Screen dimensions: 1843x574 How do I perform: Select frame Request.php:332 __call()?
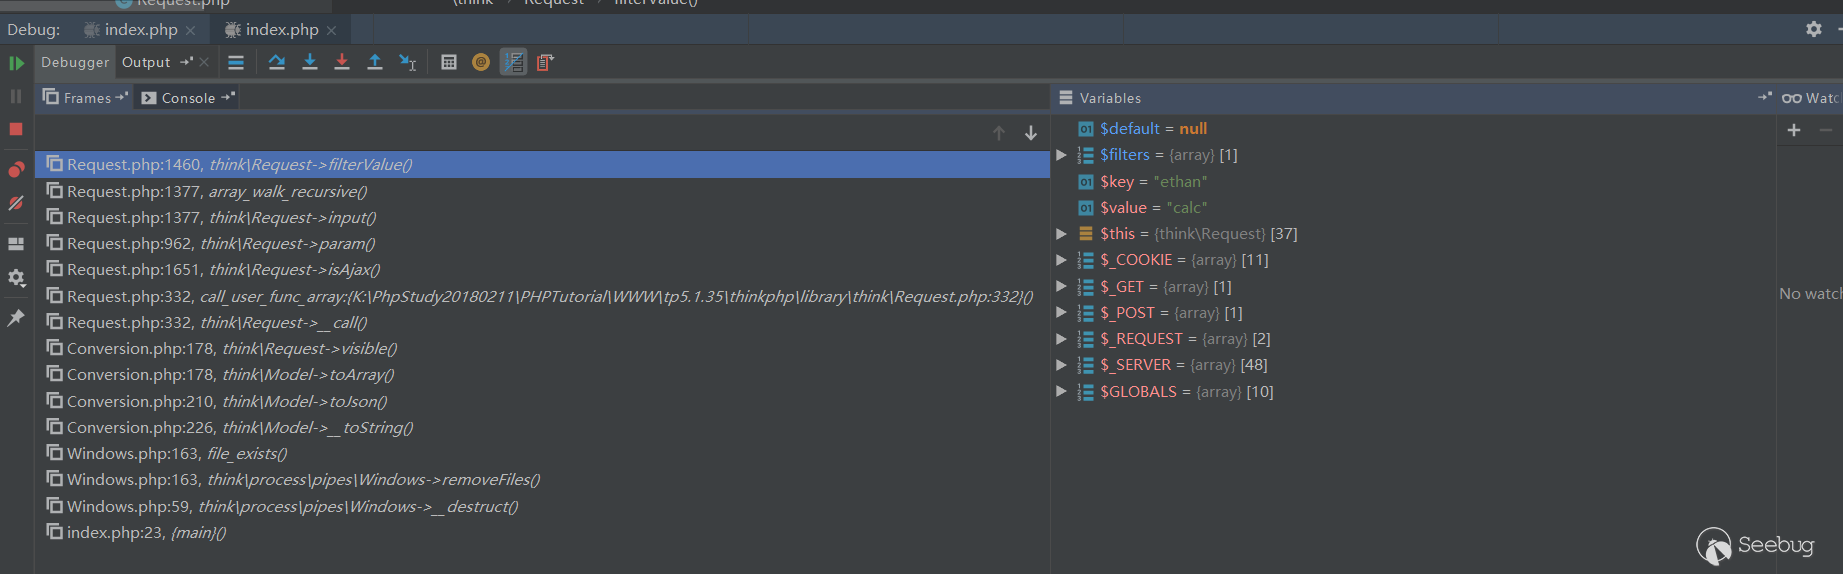coord(542,322)
